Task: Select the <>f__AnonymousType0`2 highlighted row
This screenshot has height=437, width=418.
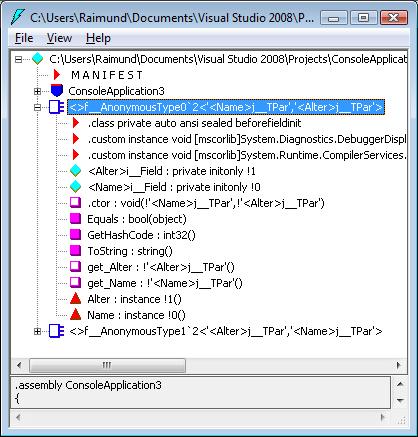Action: 226,107
